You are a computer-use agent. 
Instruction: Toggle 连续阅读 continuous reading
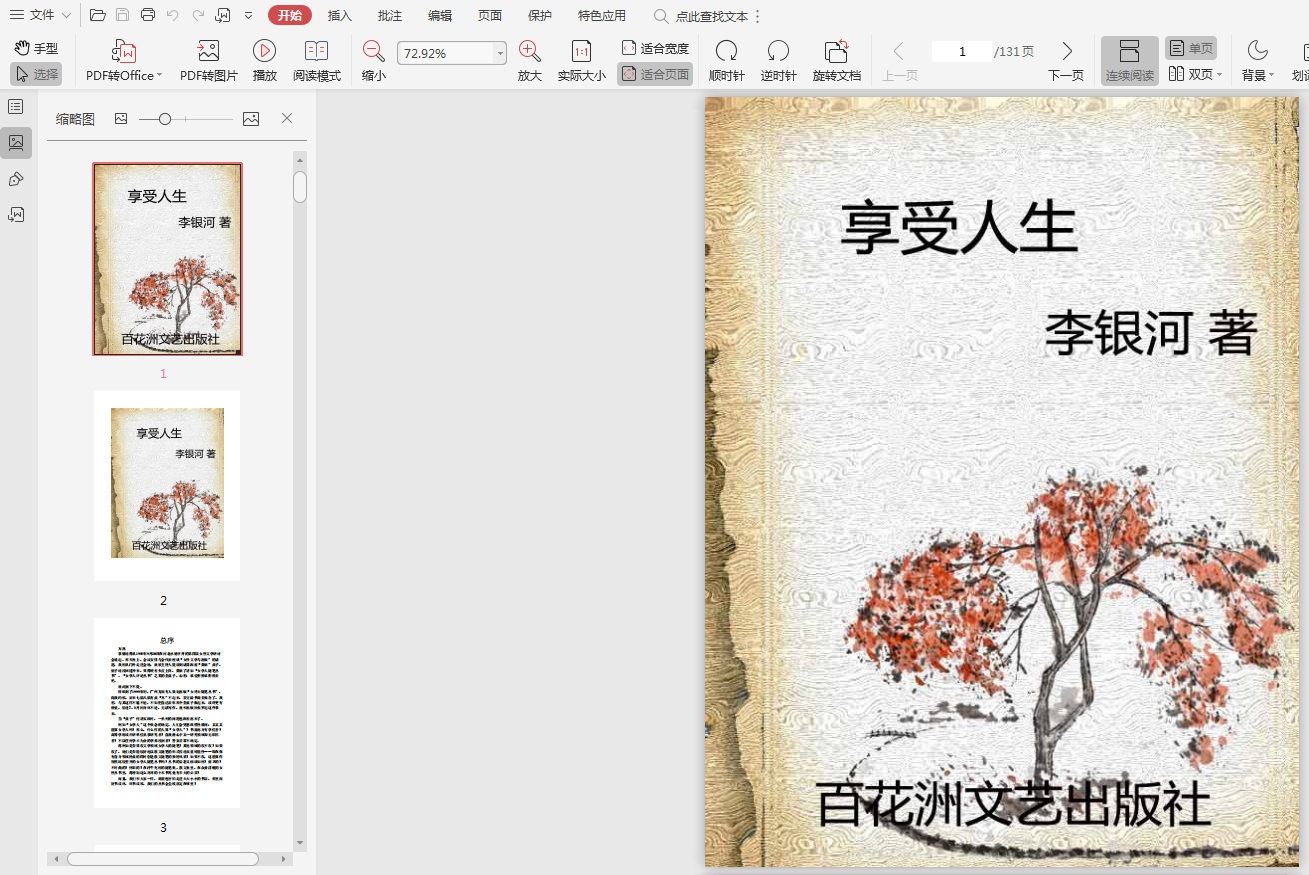[x=1130, y=61]
